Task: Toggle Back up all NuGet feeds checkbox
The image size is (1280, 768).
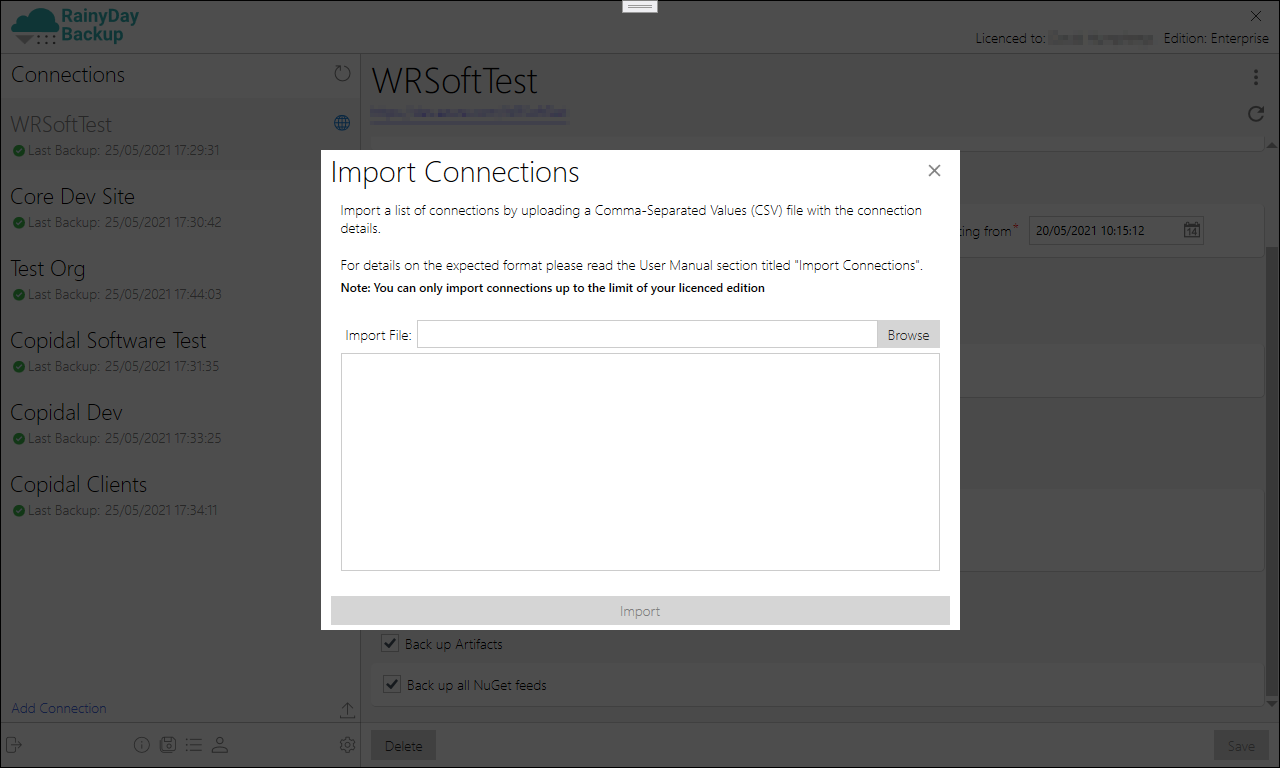Action: pos(393,685)
